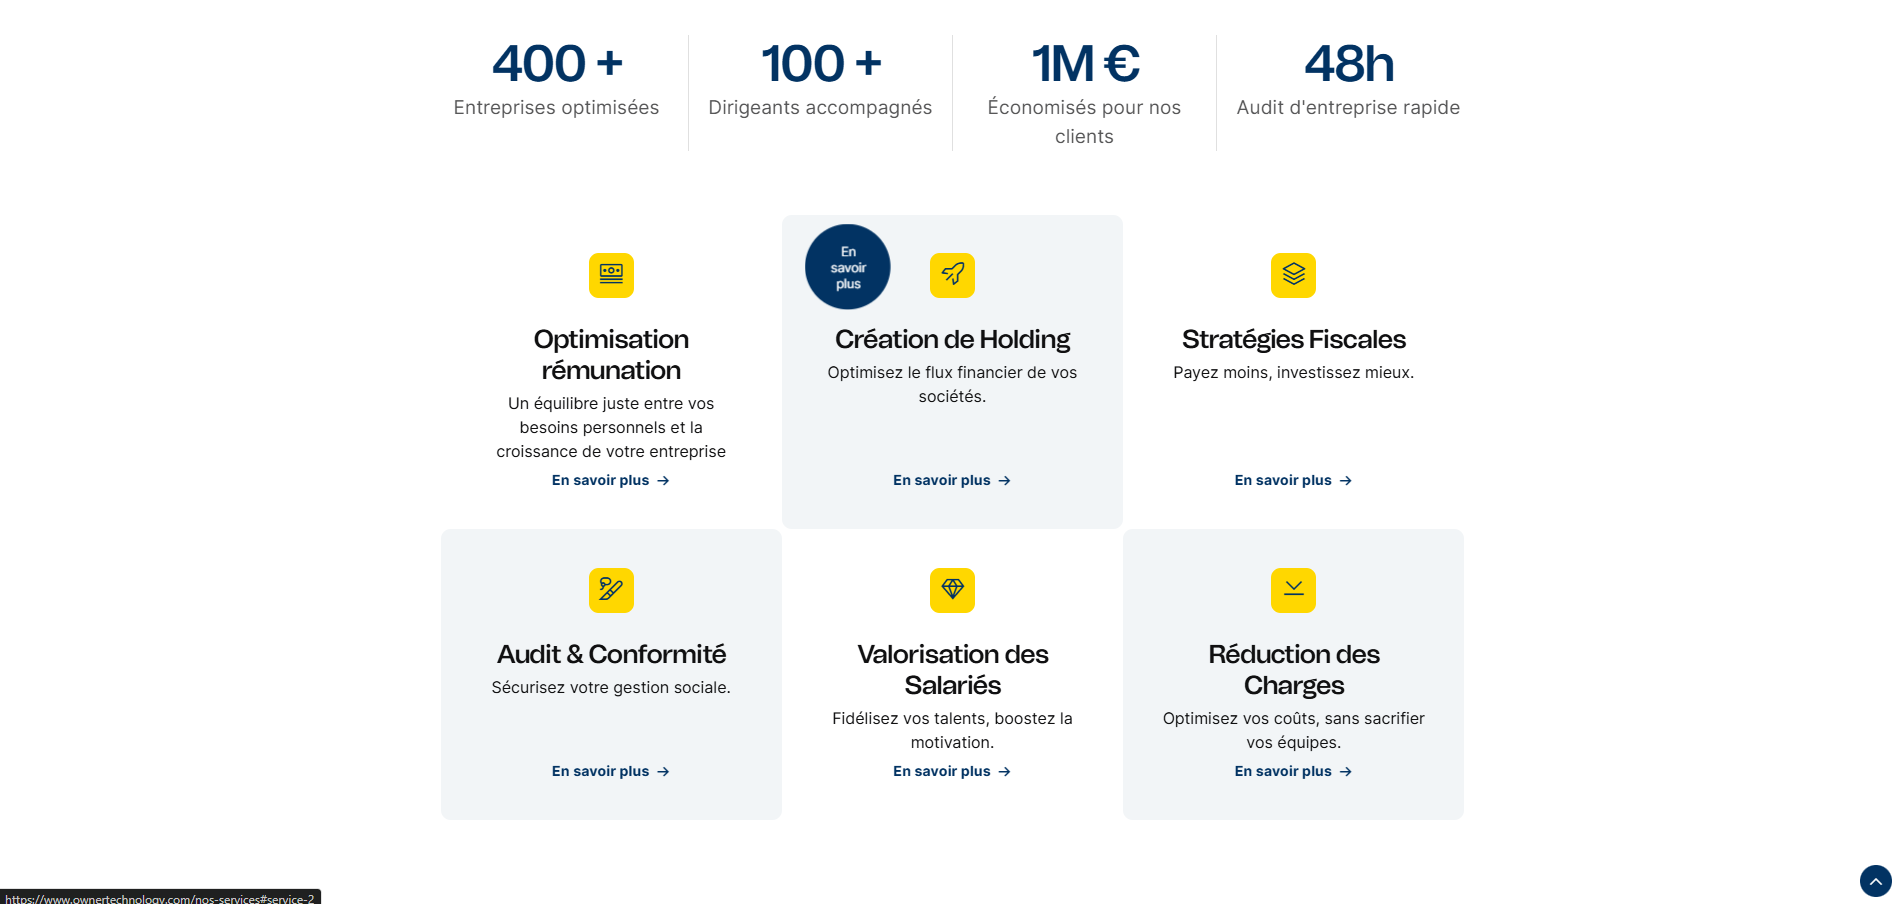1904x904 pixels.
Task: Click the rocket icon for Création de Holding
Action: pos(952,275)
